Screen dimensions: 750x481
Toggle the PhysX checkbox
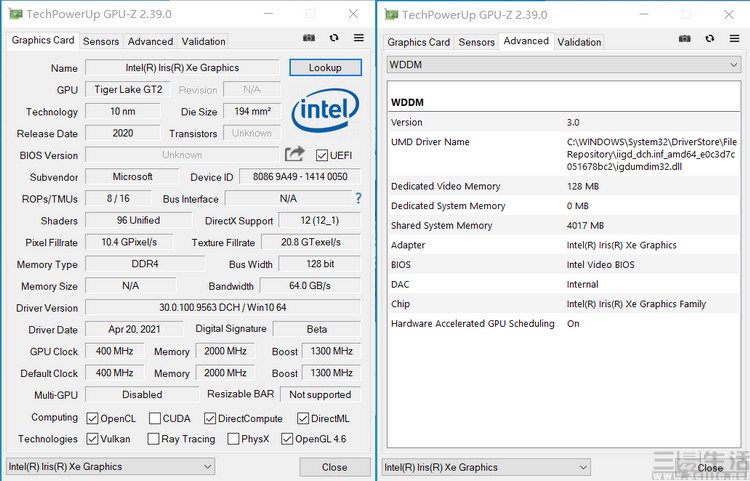click(233, 438)
